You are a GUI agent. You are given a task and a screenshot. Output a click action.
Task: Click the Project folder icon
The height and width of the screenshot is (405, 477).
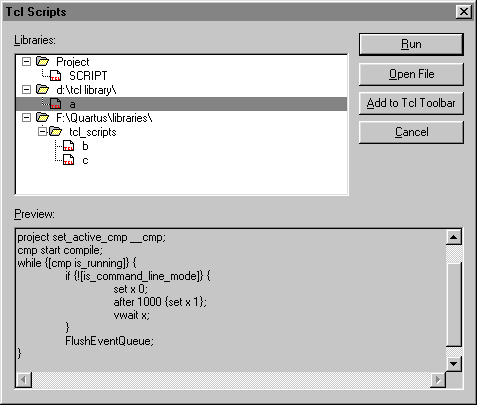tap(42, 61)
